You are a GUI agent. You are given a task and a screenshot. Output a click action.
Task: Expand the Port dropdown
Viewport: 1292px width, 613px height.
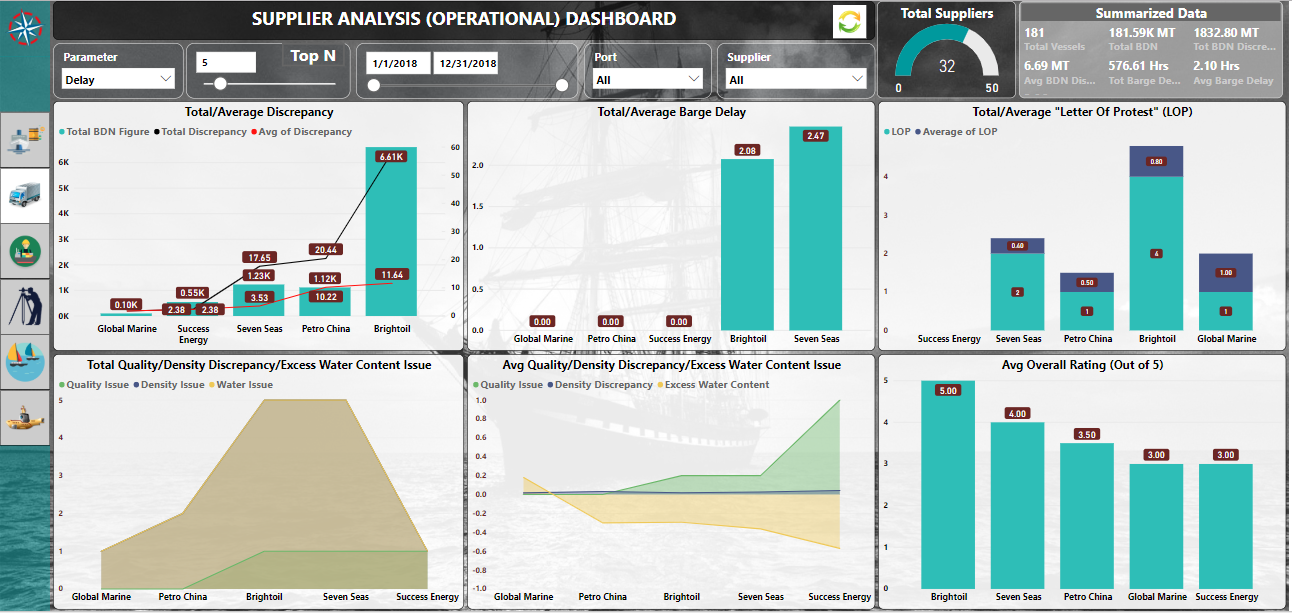[x=649, y=79]
